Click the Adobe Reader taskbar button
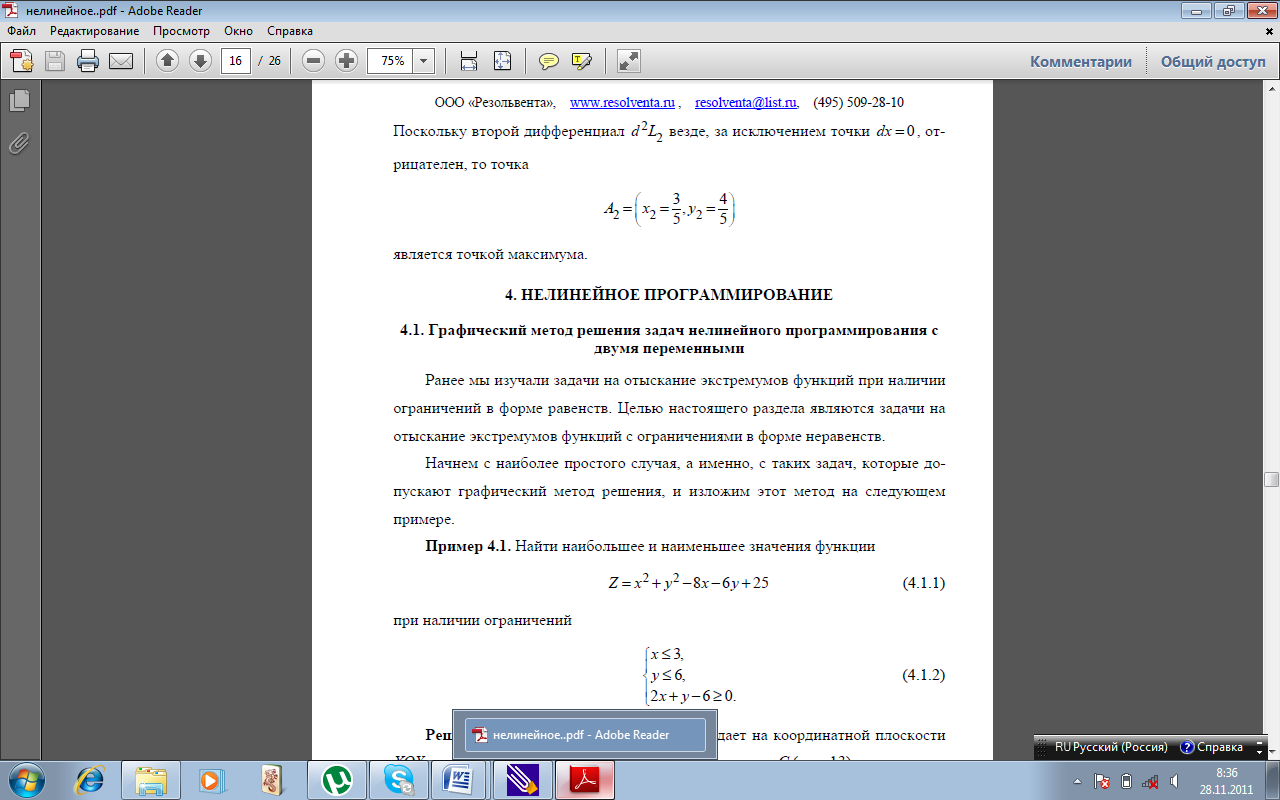The height and width of the screenshot is (800, 1280). (583, 779)
